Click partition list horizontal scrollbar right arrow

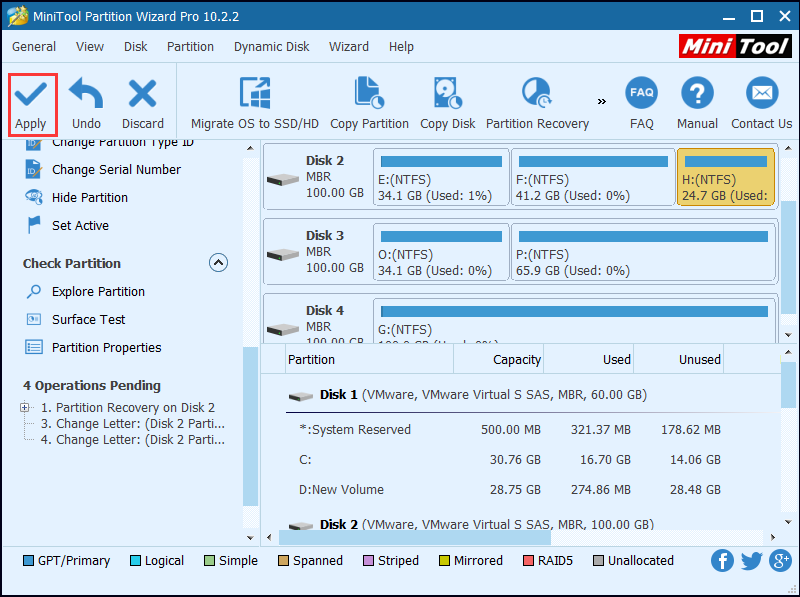773,537
